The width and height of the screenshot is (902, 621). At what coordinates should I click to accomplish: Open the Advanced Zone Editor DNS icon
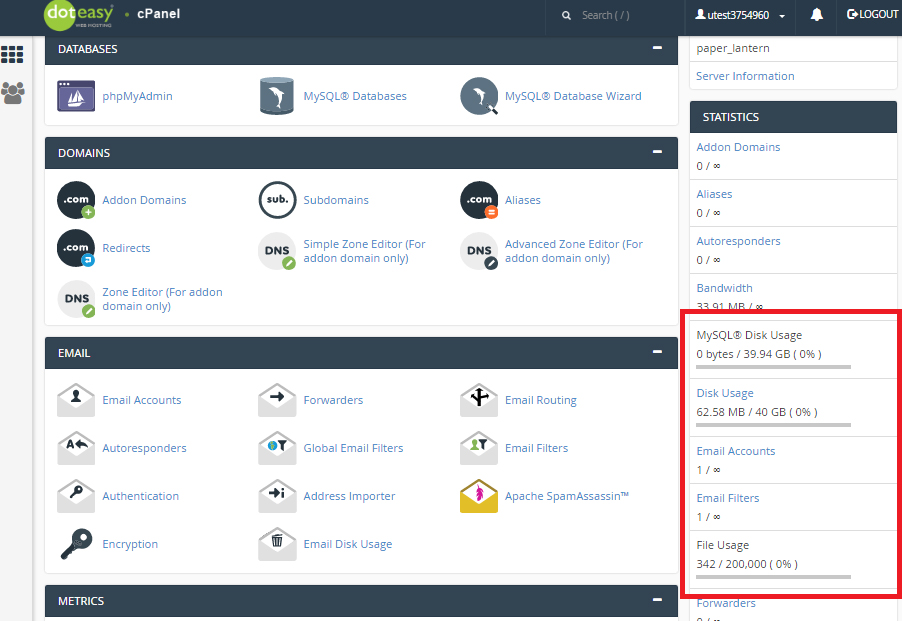pyautogui.click(x=479, y=251)
